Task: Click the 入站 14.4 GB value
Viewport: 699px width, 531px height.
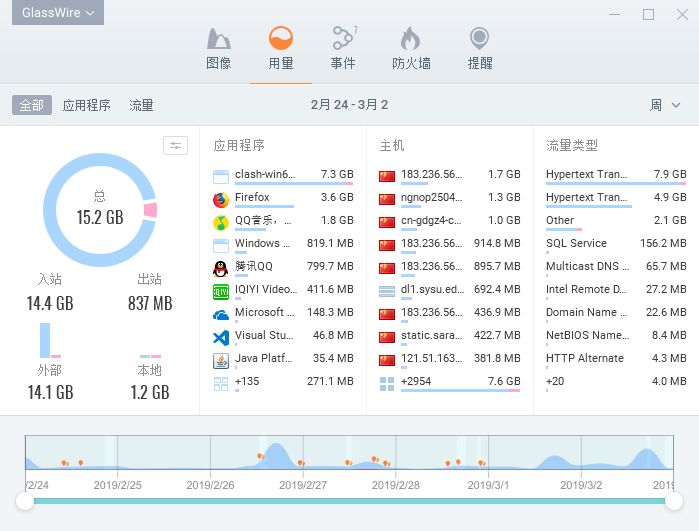Action: pyautogui.click(x=50, y=303)
